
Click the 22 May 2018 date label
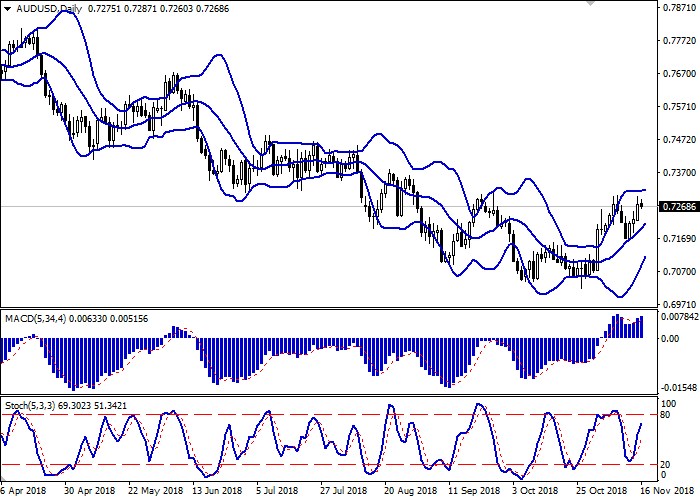coord(156,491)
